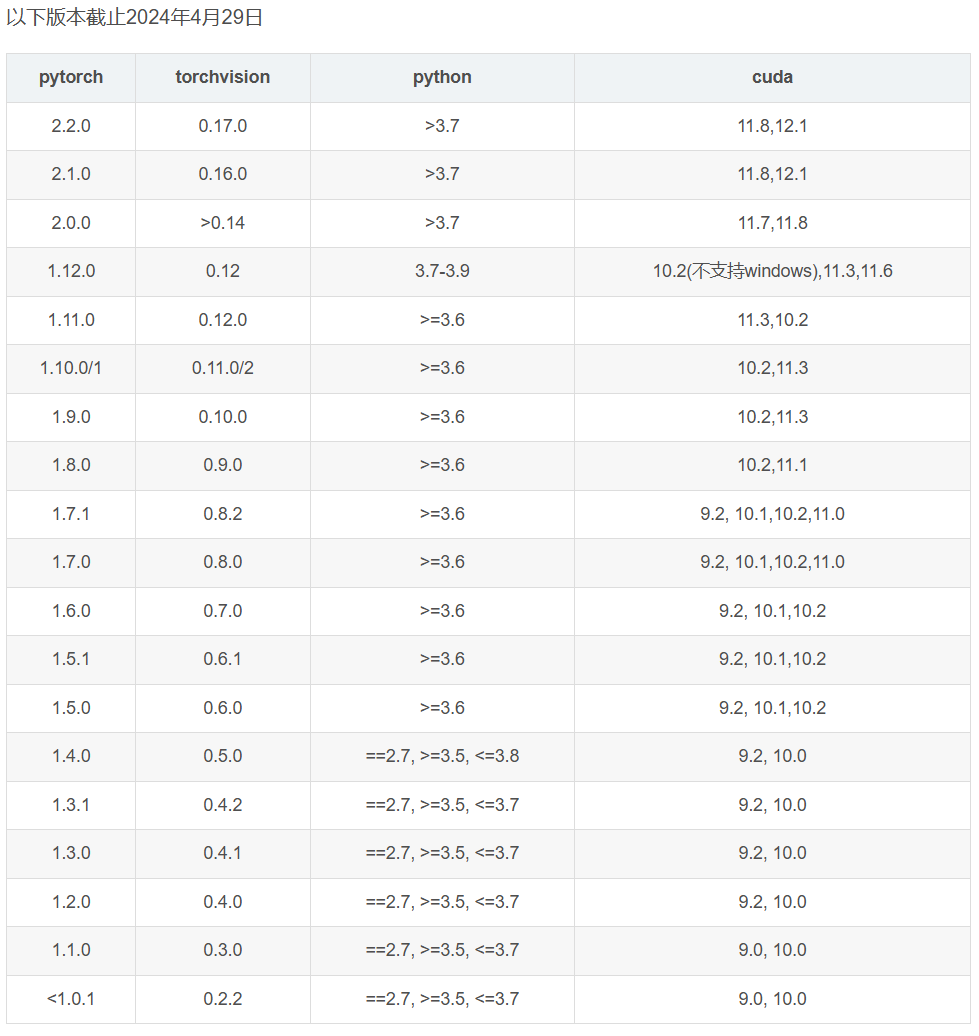
Task: Click the cuda cell 11.7,11.8
Action: click(x=772, y=223)
